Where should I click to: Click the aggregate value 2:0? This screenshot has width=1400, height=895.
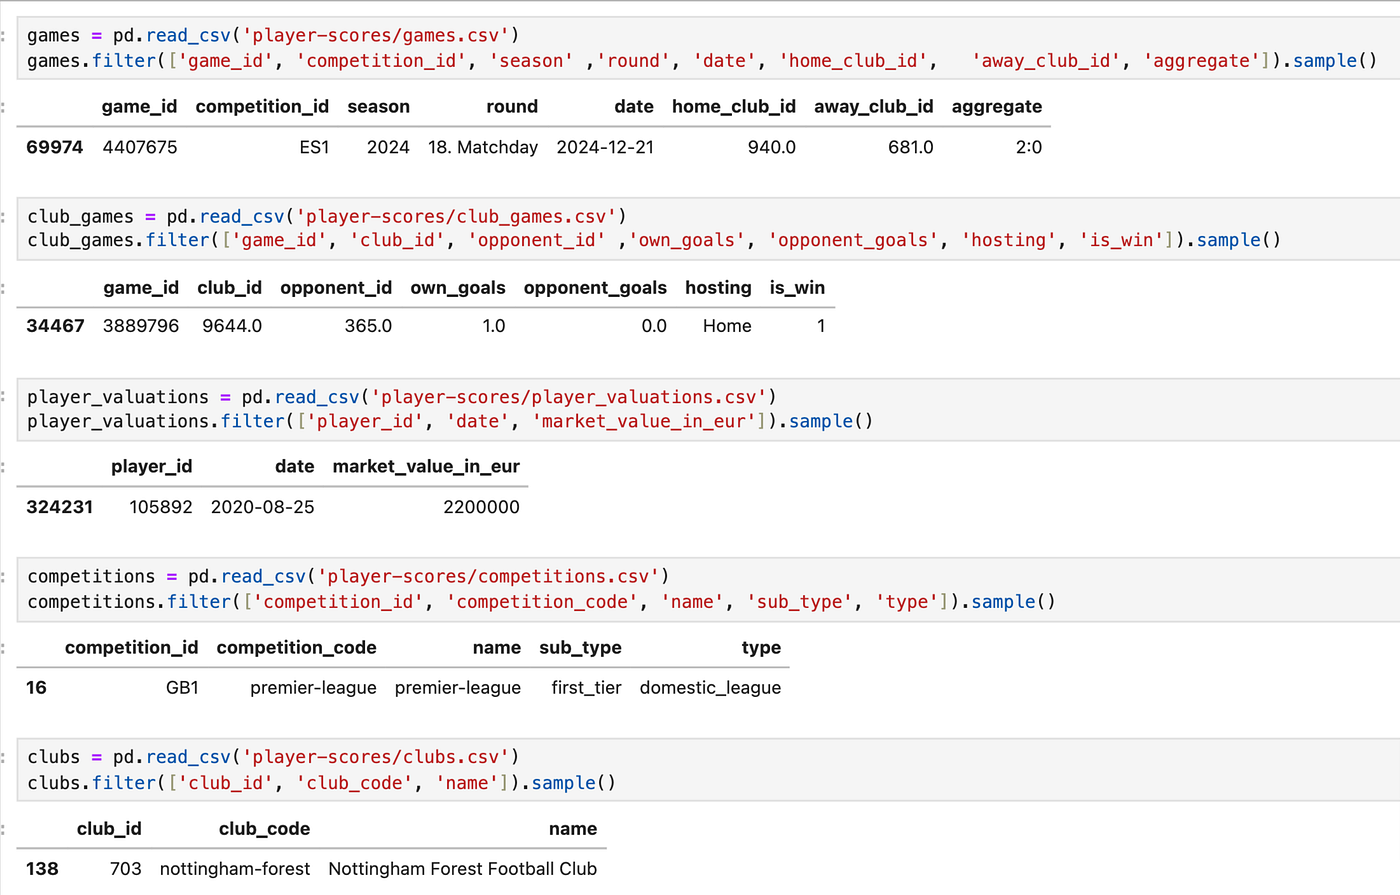click(1029, 147)
